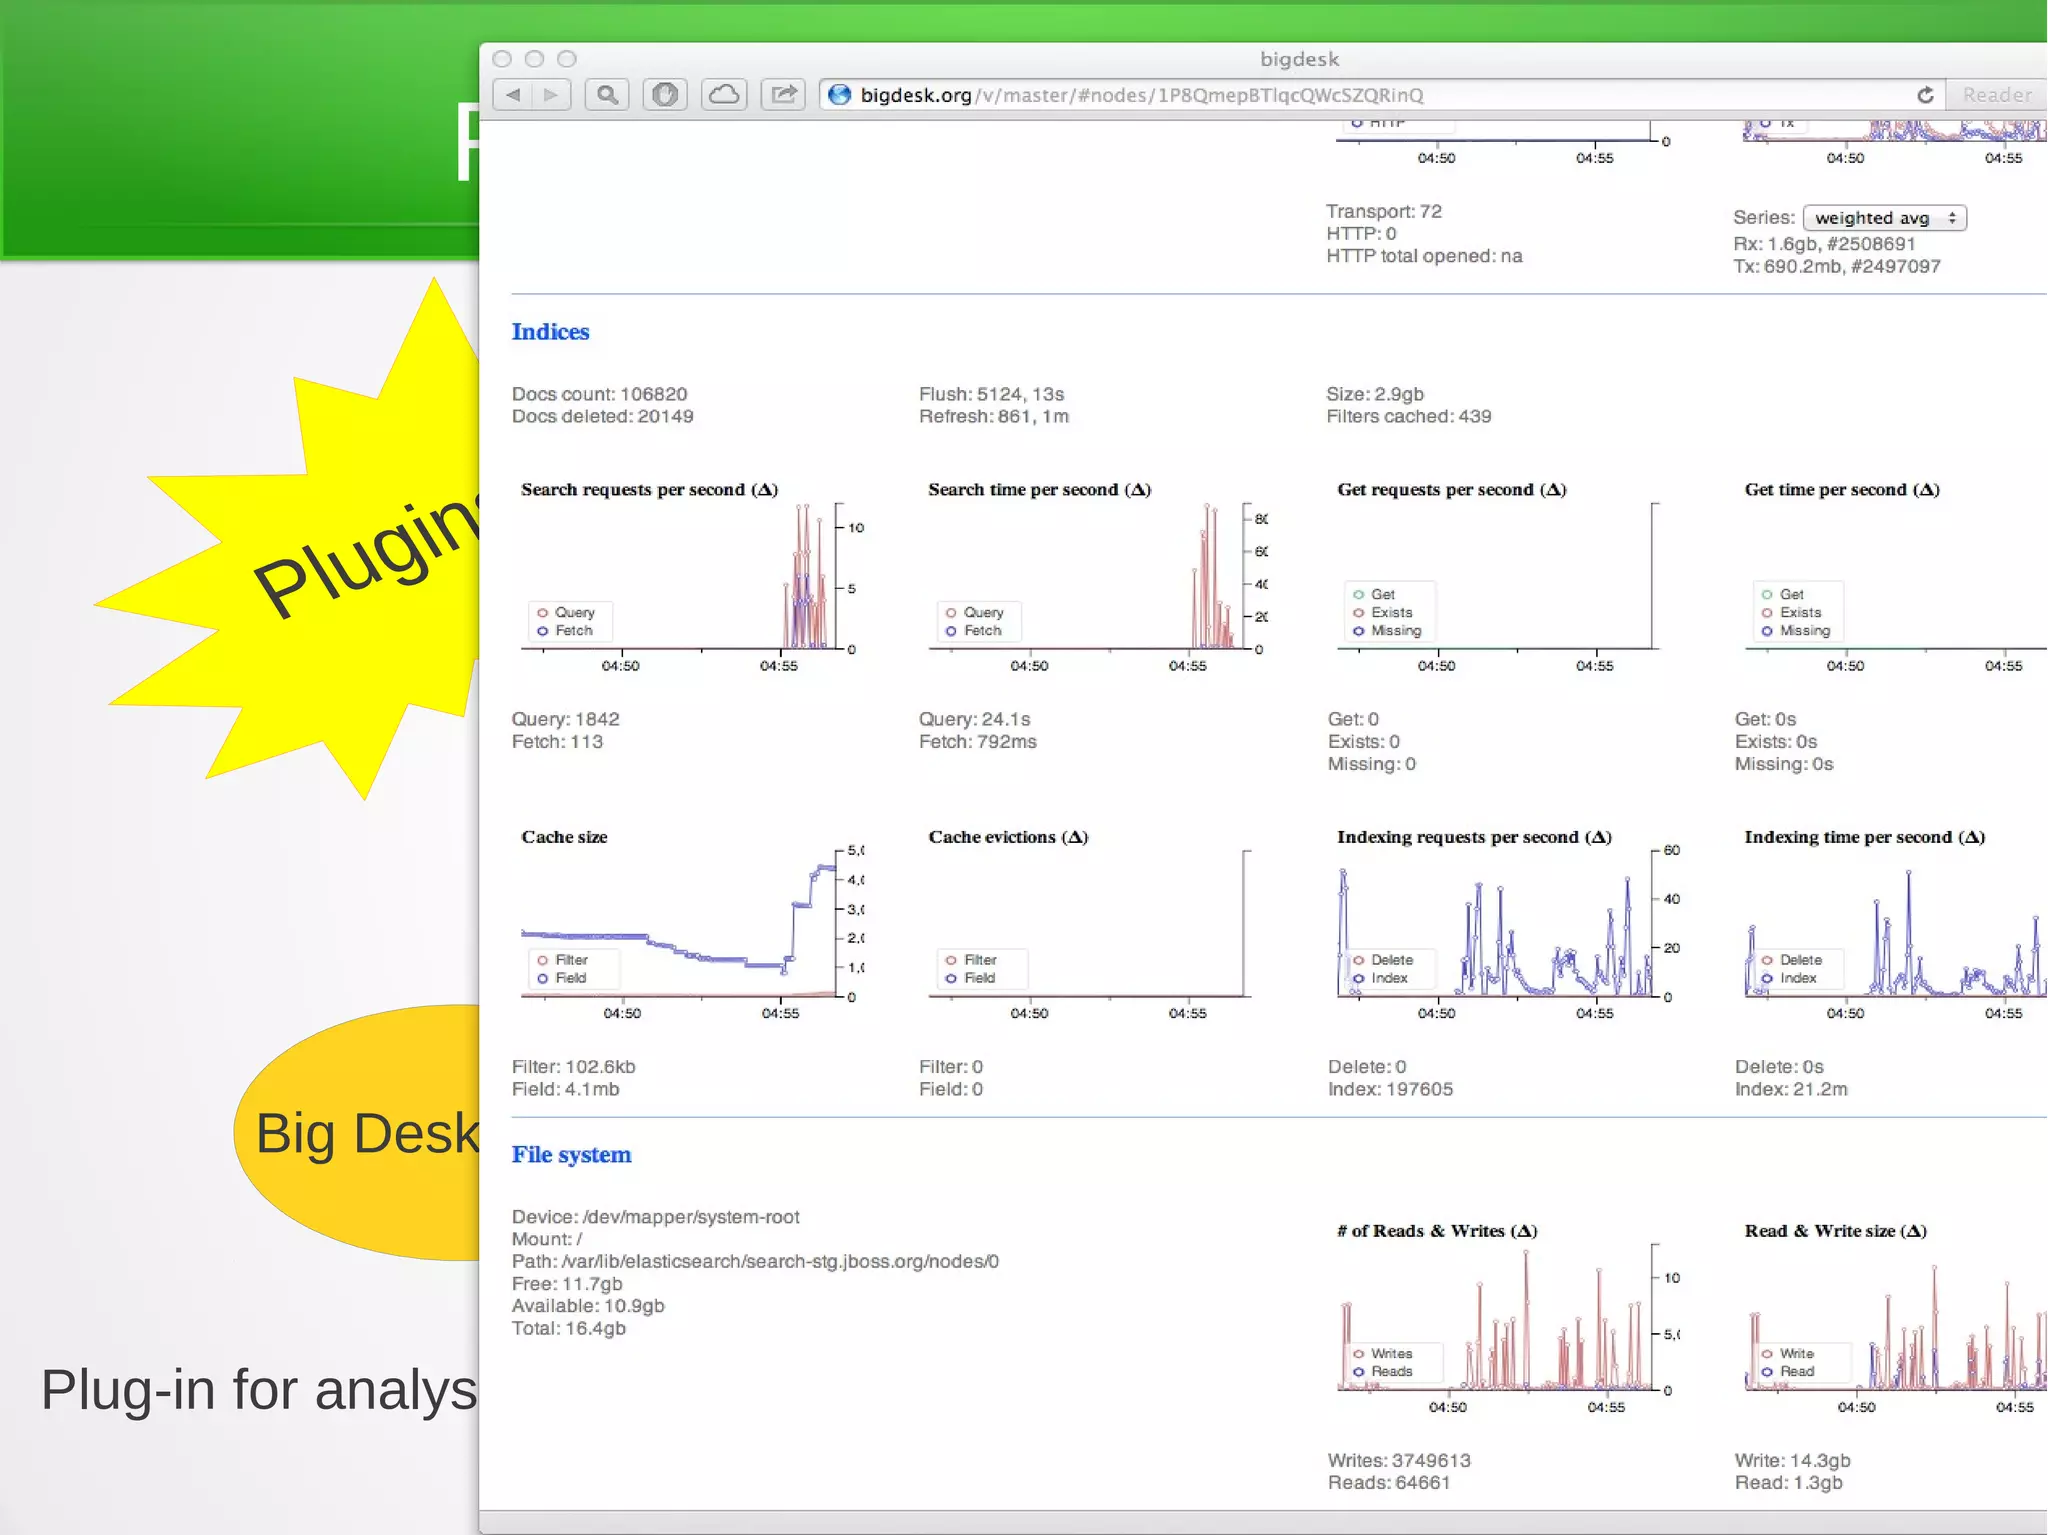
Task: Click the Indexing requests per second chart title
Action: pyautogui.click(x=1474, y=837)
